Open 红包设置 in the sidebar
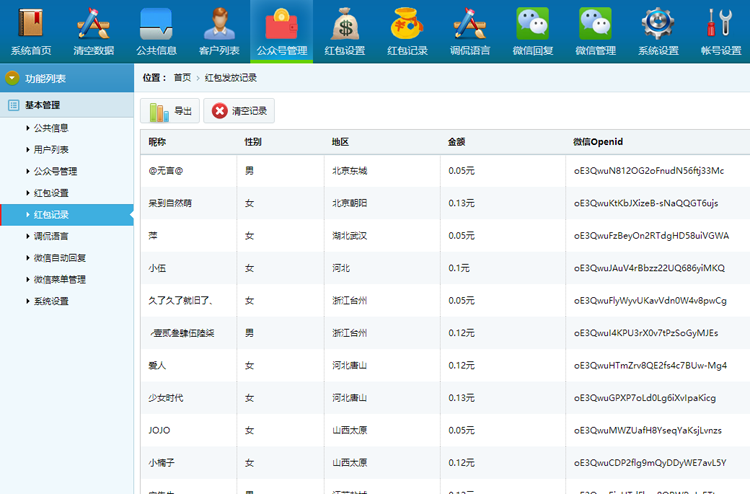 click(x=51, y=193)
